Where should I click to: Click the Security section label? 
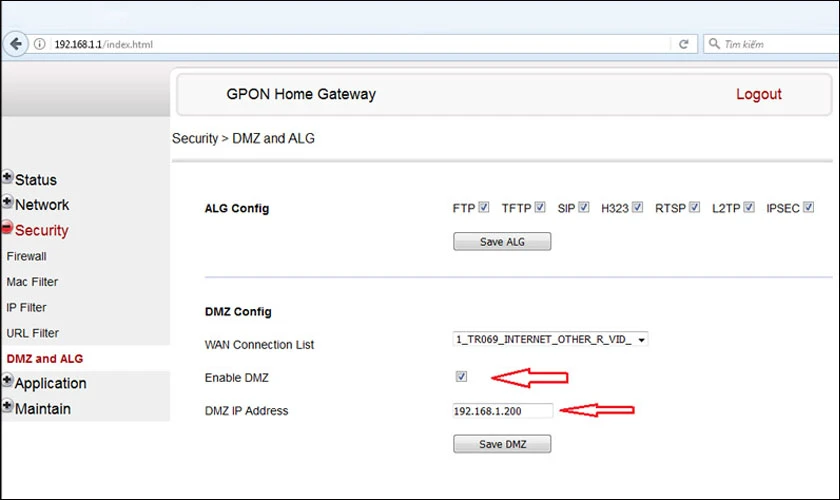42,230
